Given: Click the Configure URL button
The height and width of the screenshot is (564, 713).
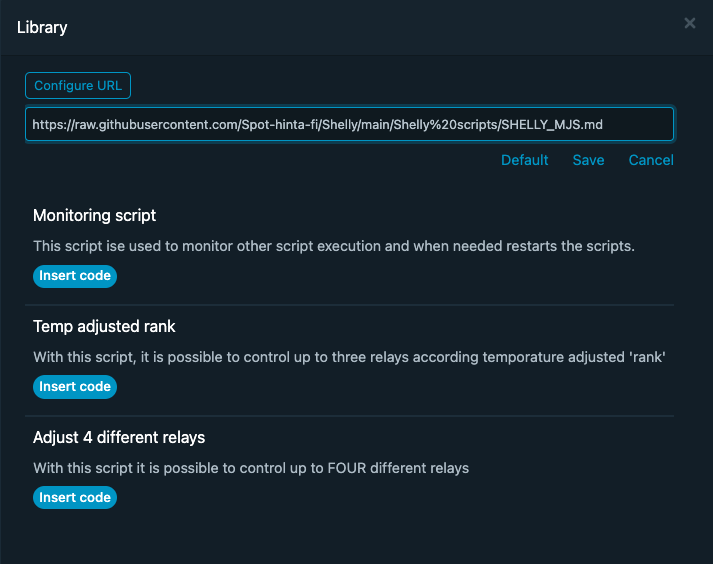Looking at the screenshot, I should [x=78, y=86].
